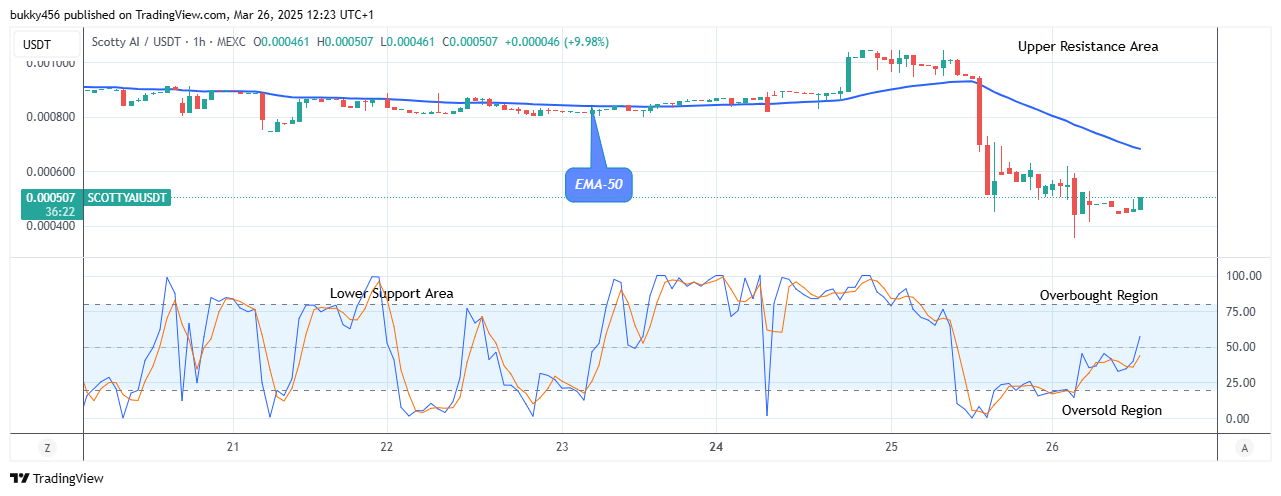Click the Oversold Region label
1281x496 pixels.
pos(1111,410)
